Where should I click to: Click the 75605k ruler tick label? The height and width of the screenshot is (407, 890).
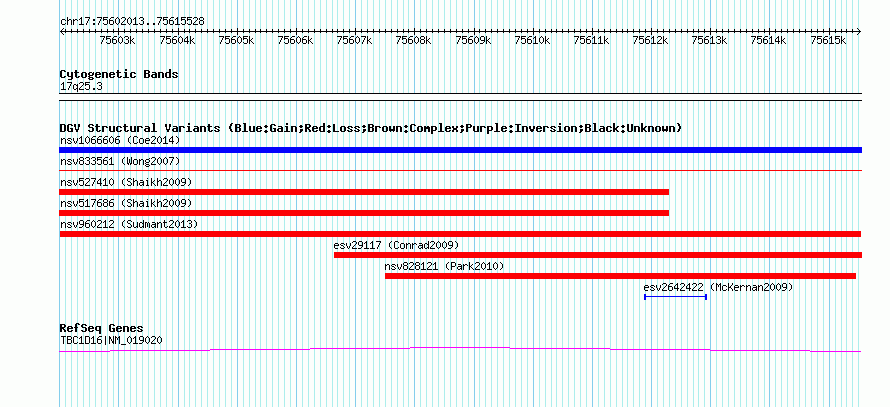pos(237,40)
